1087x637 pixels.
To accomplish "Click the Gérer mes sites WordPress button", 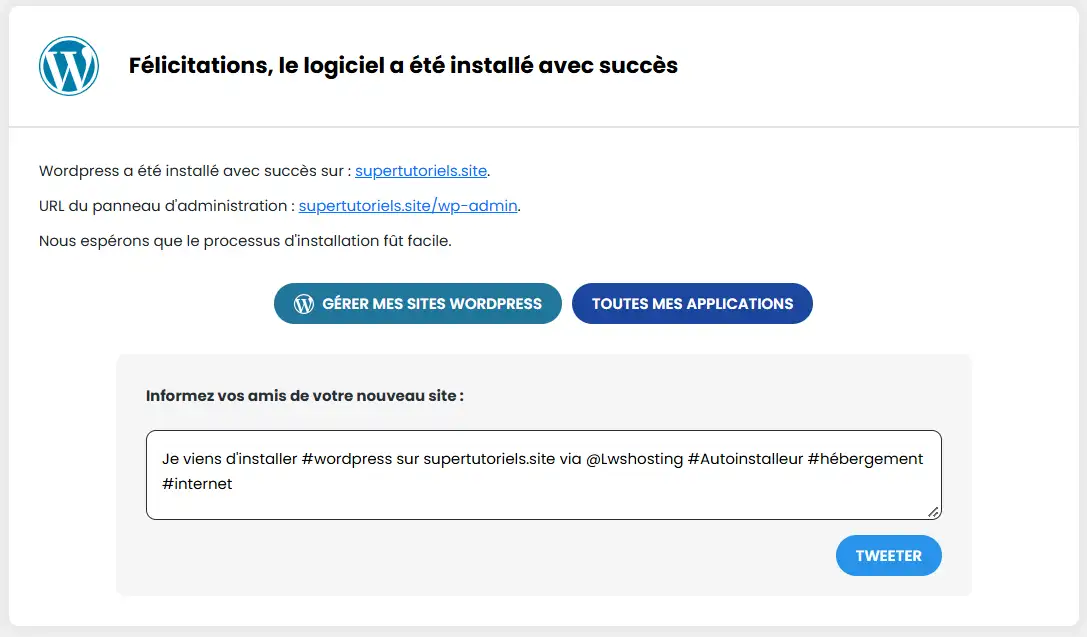I will pyautogui.click(x=417, y=304).
